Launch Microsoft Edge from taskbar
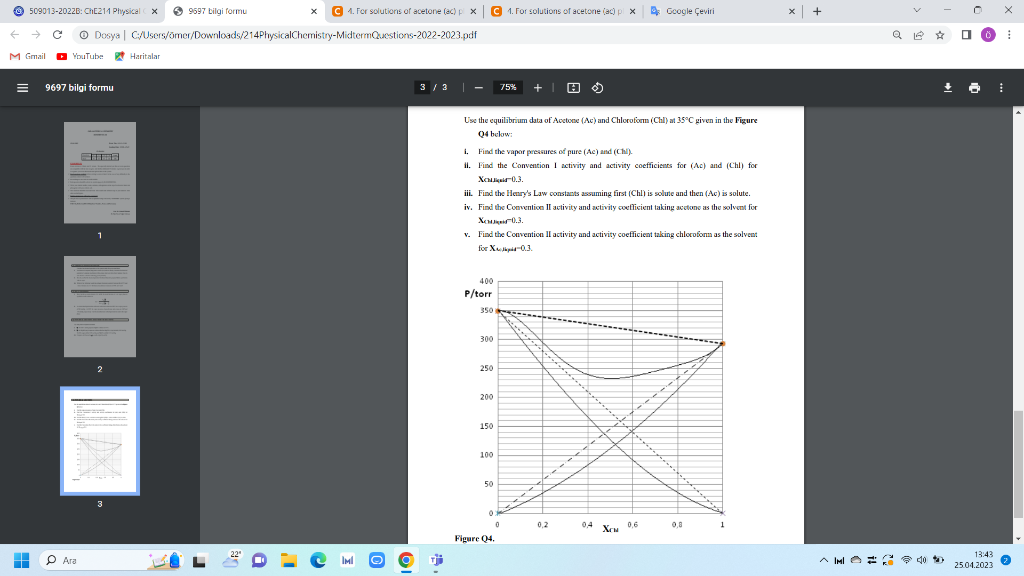Screen dimensions: 1024x576 [x=318, y=560]
